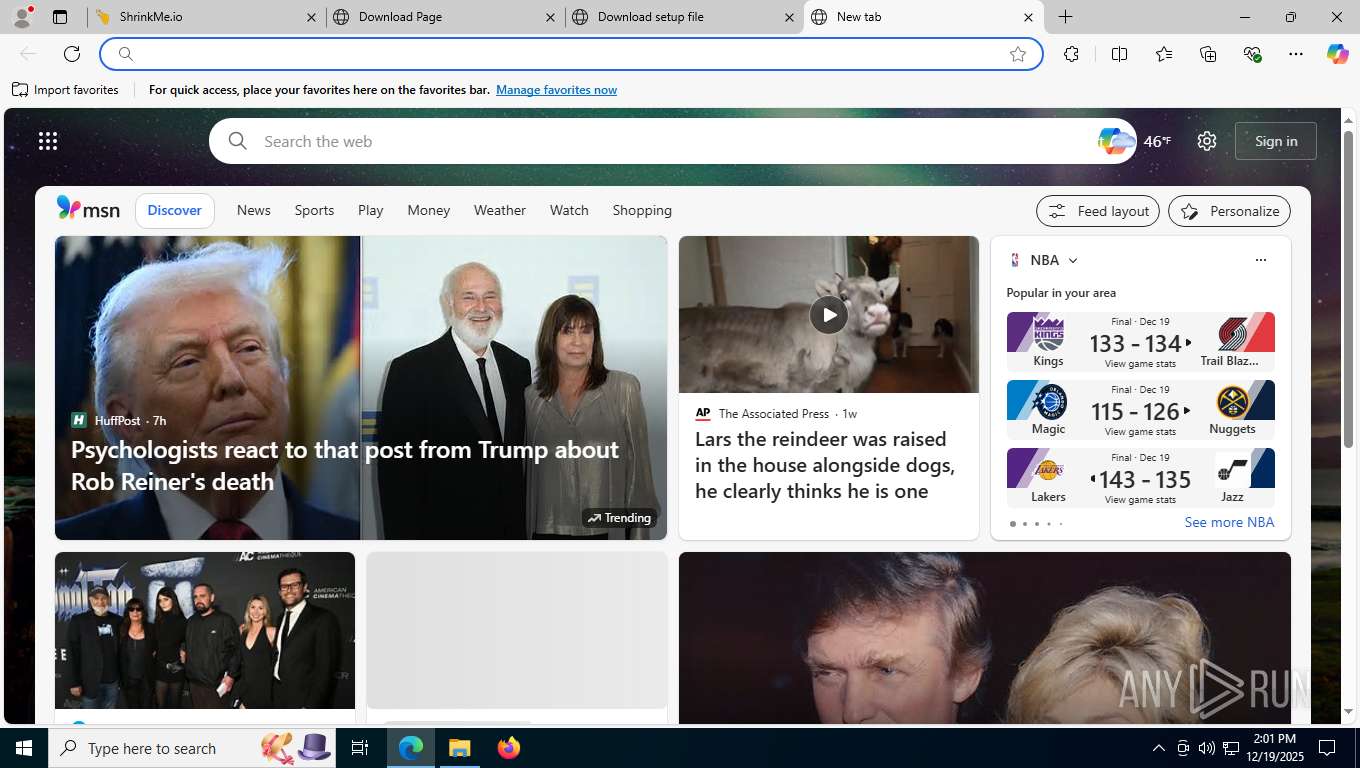Open the tab actions menu icon
This screenshot has height=768, width=1360.
pos(60,17)
